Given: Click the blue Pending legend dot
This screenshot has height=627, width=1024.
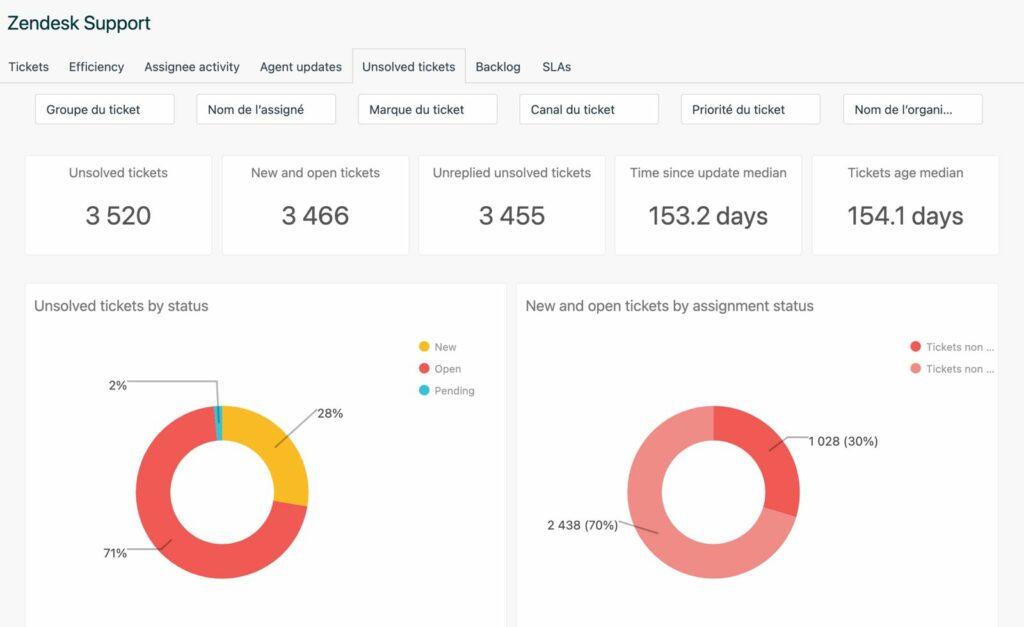Looking at the screenshot, I should (424, 391).
